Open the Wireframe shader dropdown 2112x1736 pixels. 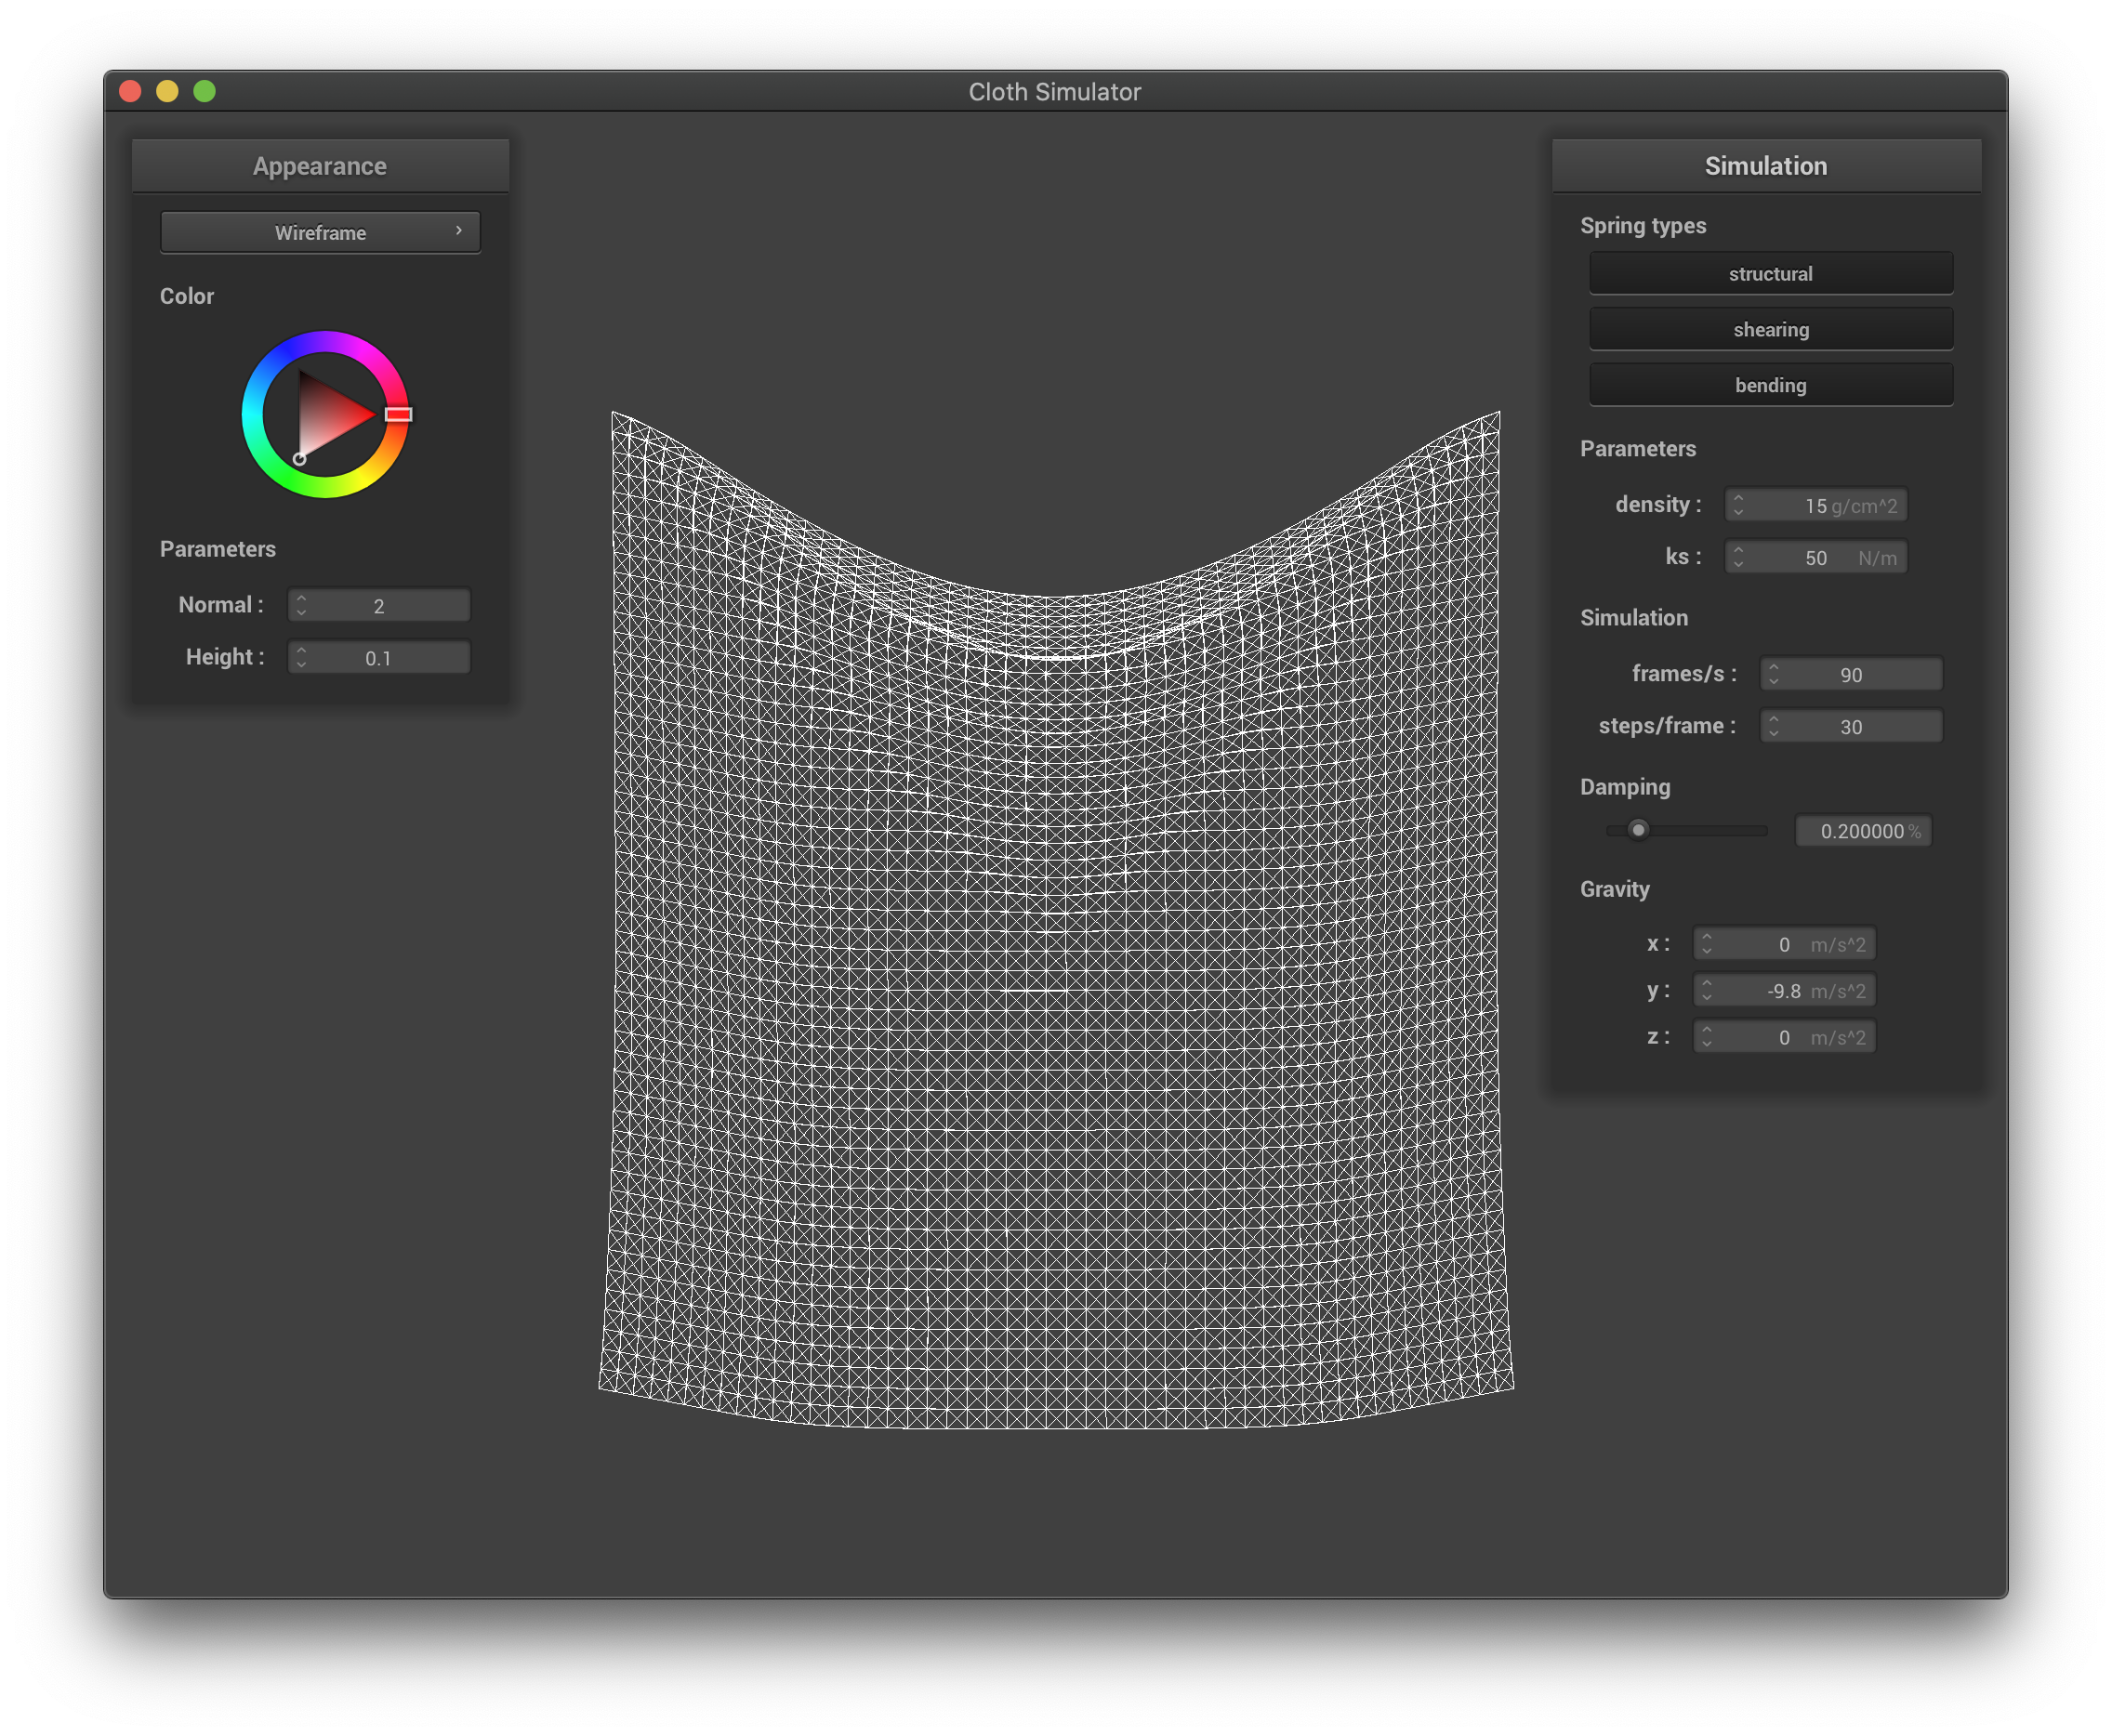[x=320, y=232]
